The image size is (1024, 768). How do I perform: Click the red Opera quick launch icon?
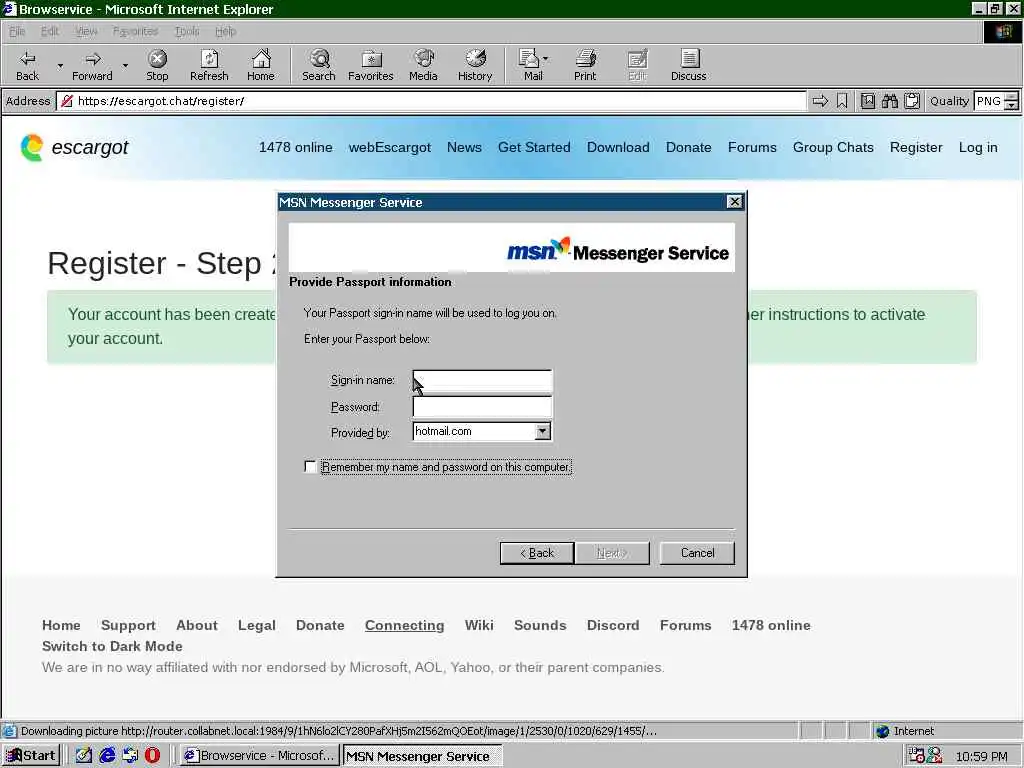[x=152, y=755]
